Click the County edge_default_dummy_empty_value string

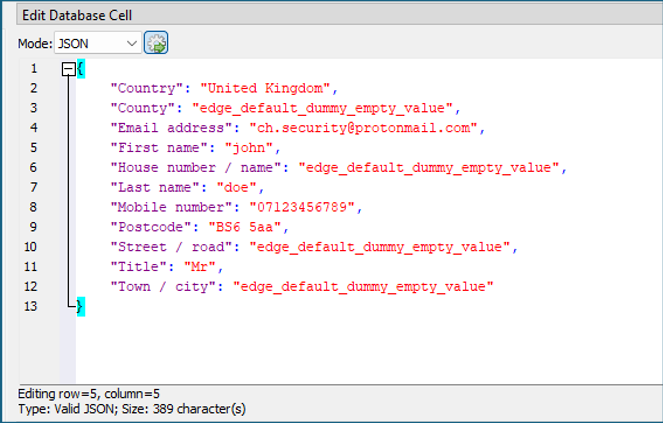point(322,108)
